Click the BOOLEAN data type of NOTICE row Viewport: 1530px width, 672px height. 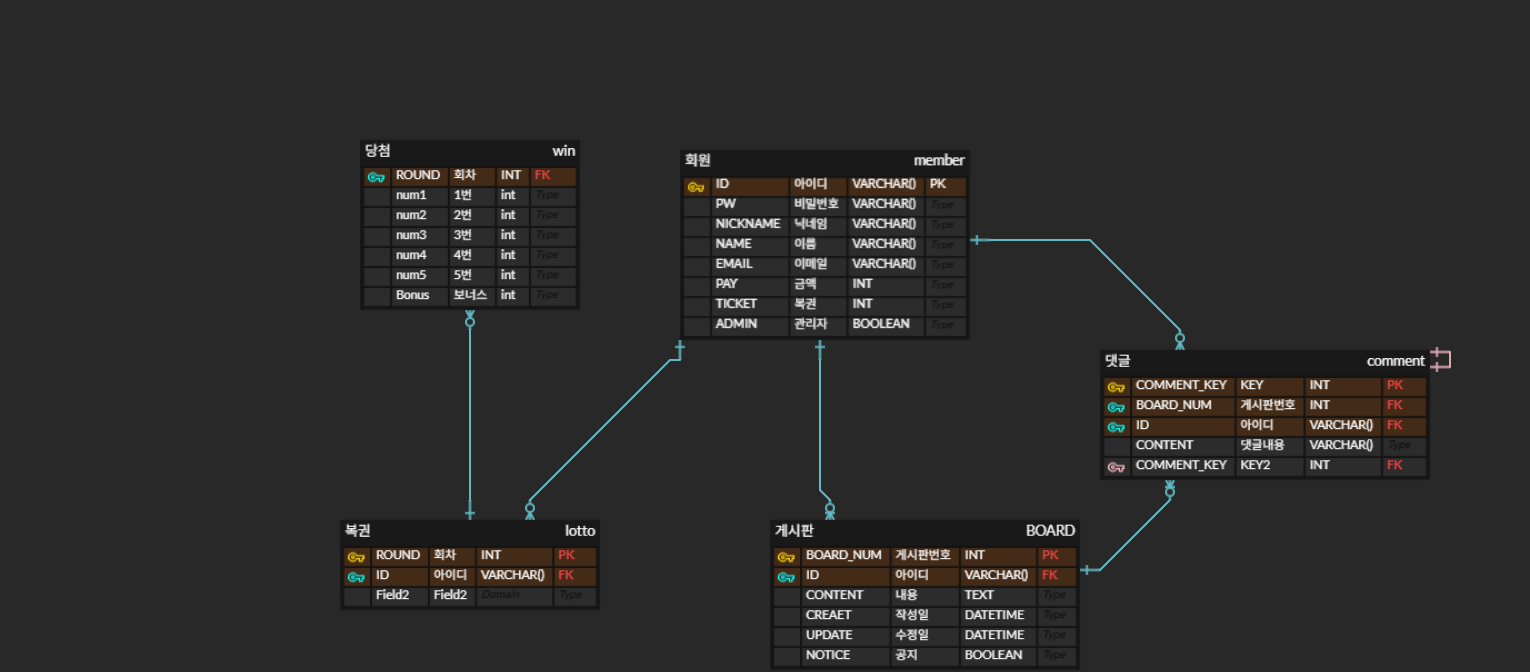pos(993,655)
